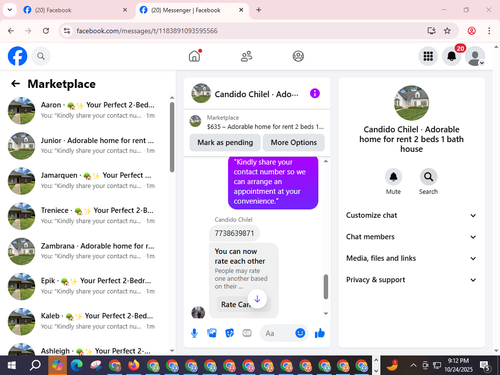Viewport: 500px width, 375px height.
Task: Expand the Privacy & support section
Action: point(411,280)
